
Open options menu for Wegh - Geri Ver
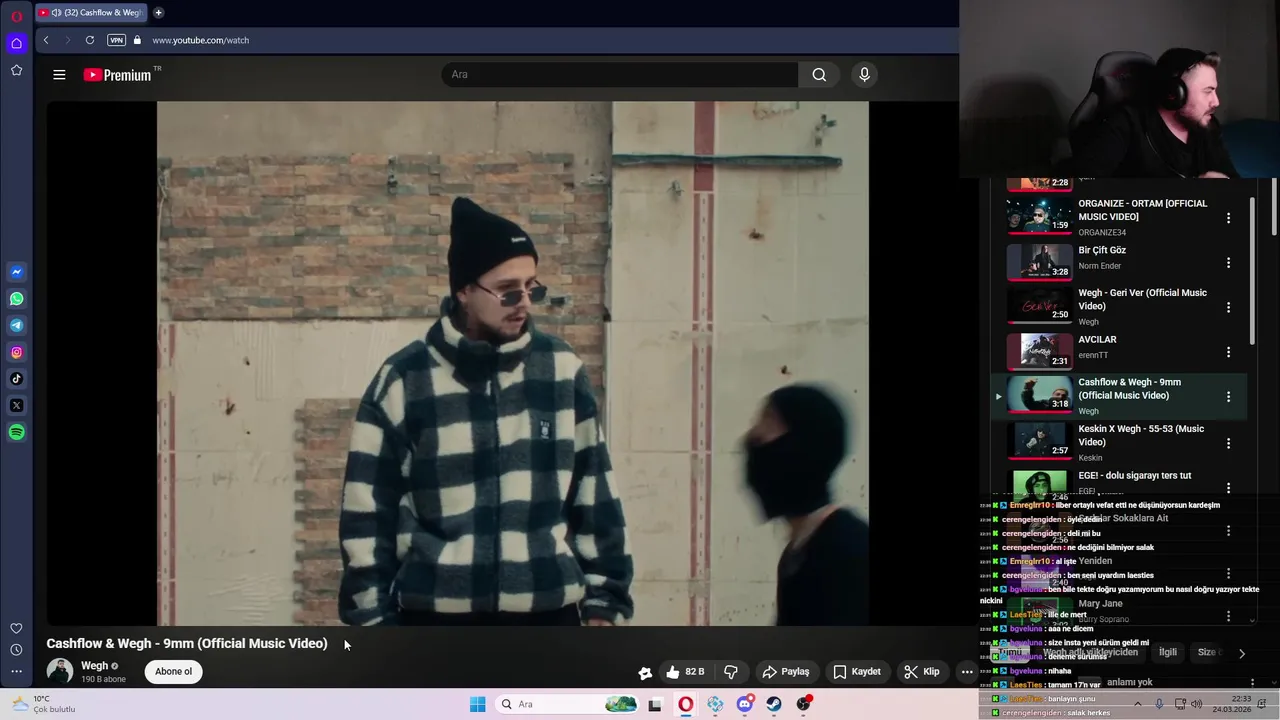pyautogui.click(x=1229, y=307)
